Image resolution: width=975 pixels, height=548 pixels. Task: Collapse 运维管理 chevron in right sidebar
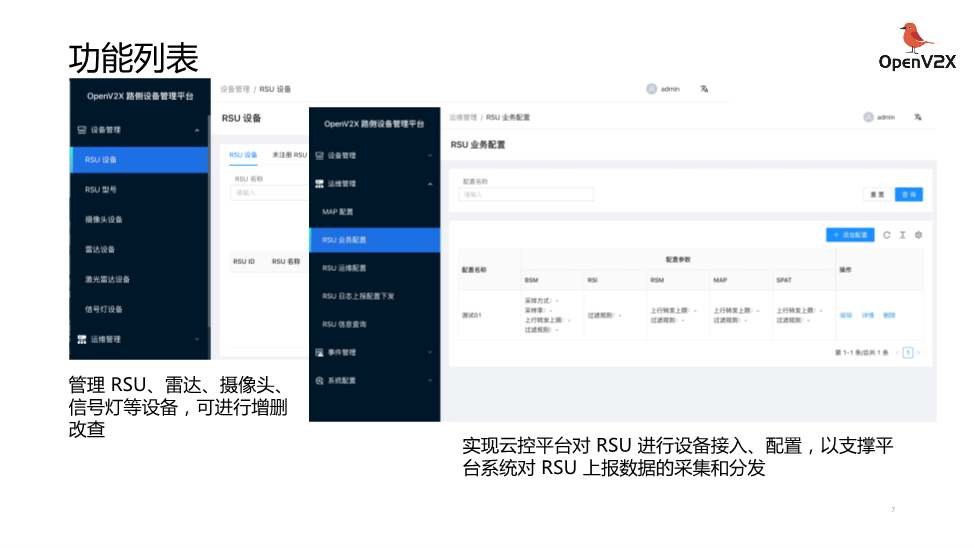tap(430, 183)
